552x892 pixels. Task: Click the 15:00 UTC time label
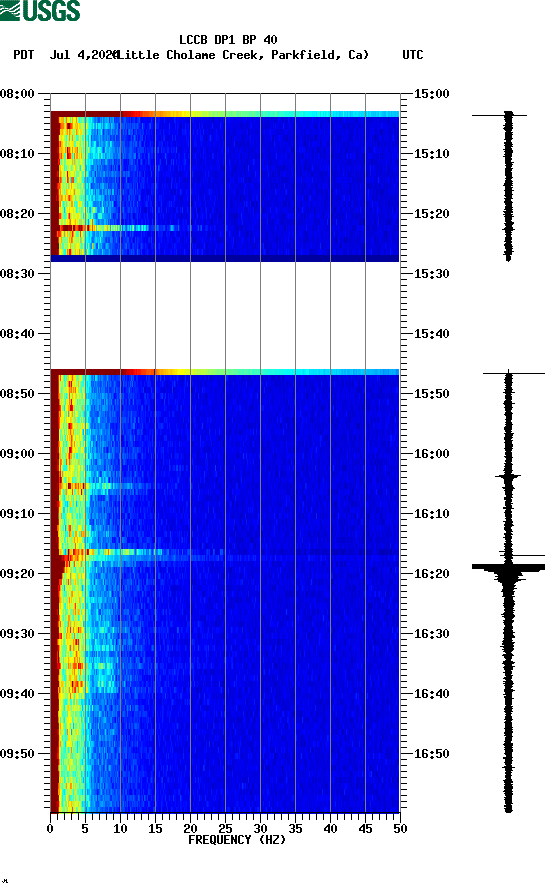click(431, 94)
